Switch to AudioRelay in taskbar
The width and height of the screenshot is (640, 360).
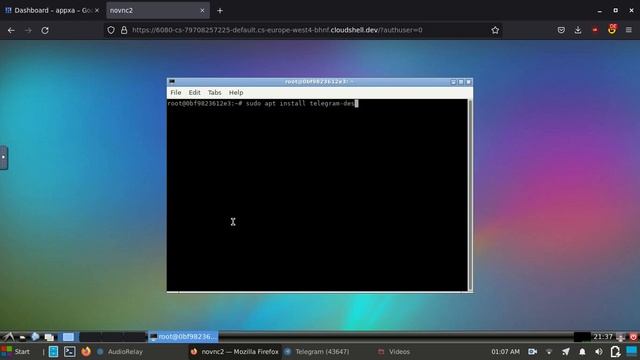pyautogui.click(x=120, y=351)
